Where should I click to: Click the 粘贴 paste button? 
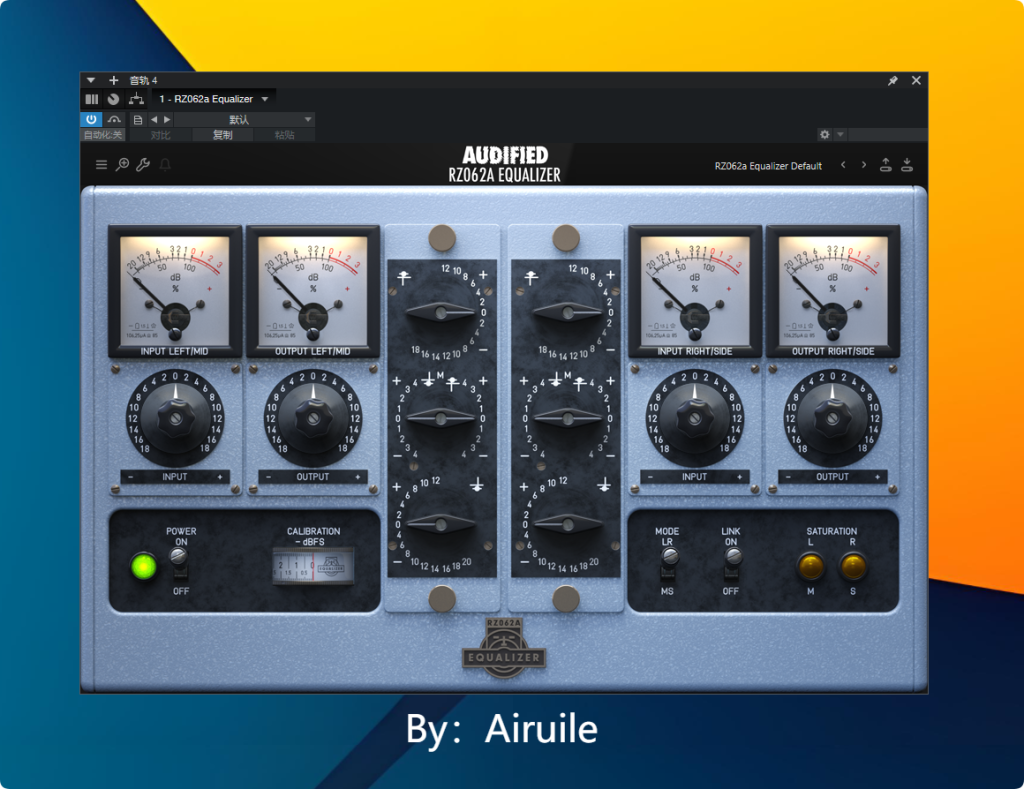coord(284,135)
